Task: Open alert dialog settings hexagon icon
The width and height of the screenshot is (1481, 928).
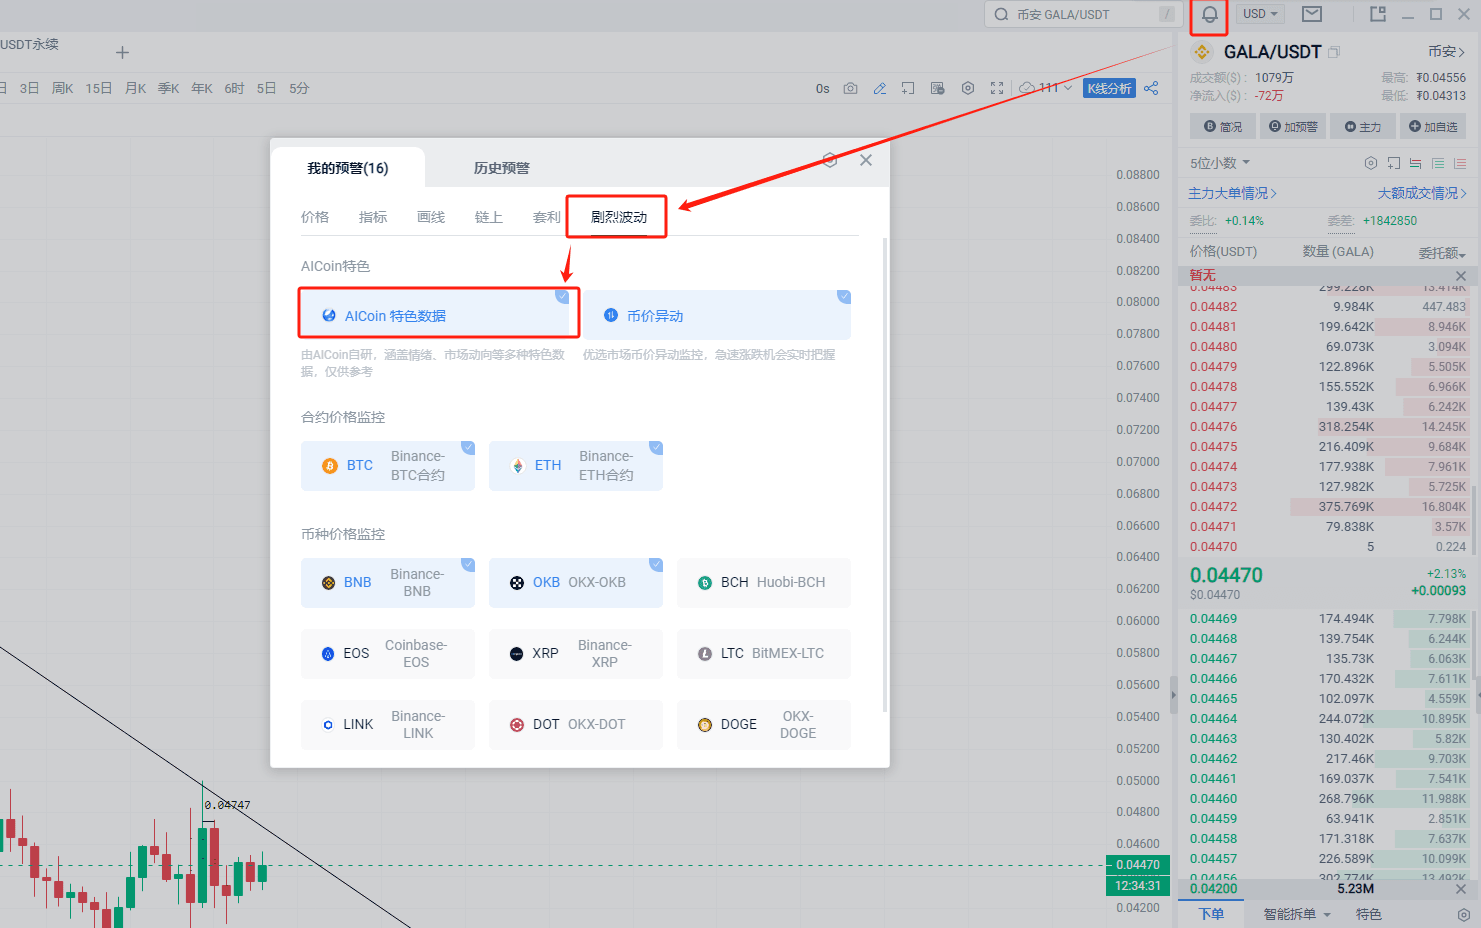Action: (829, 160)
